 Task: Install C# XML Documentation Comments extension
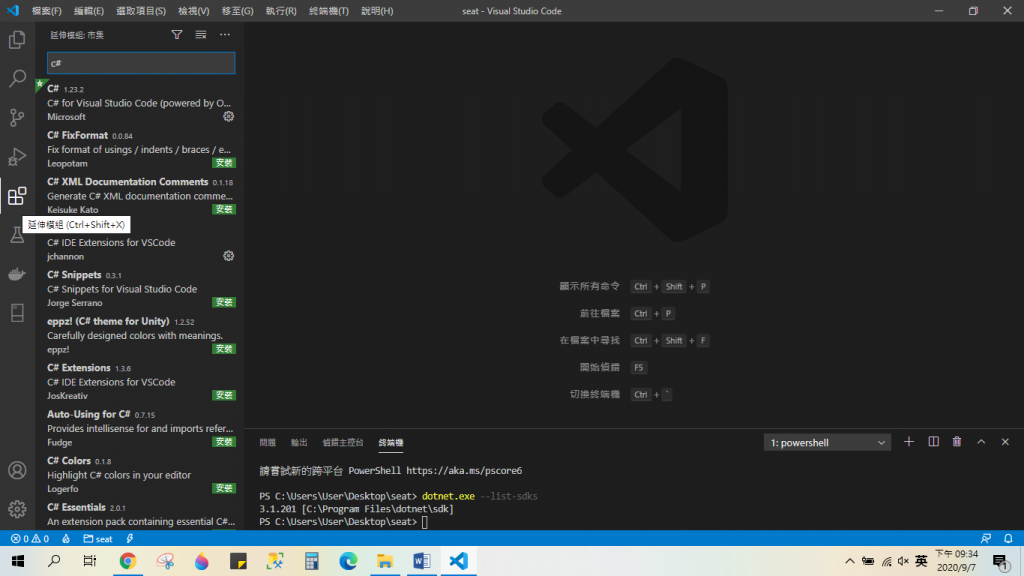(224, 209)
